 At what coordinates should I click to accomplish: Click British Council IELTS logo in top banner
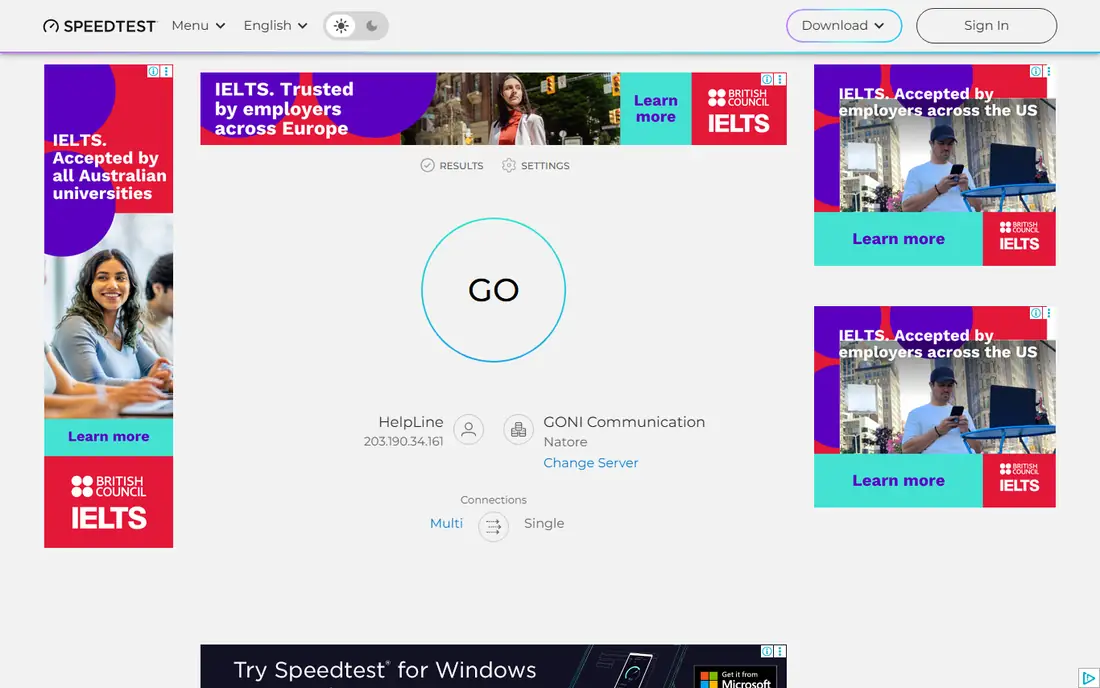pyautogui.click(x=739, y=109)
